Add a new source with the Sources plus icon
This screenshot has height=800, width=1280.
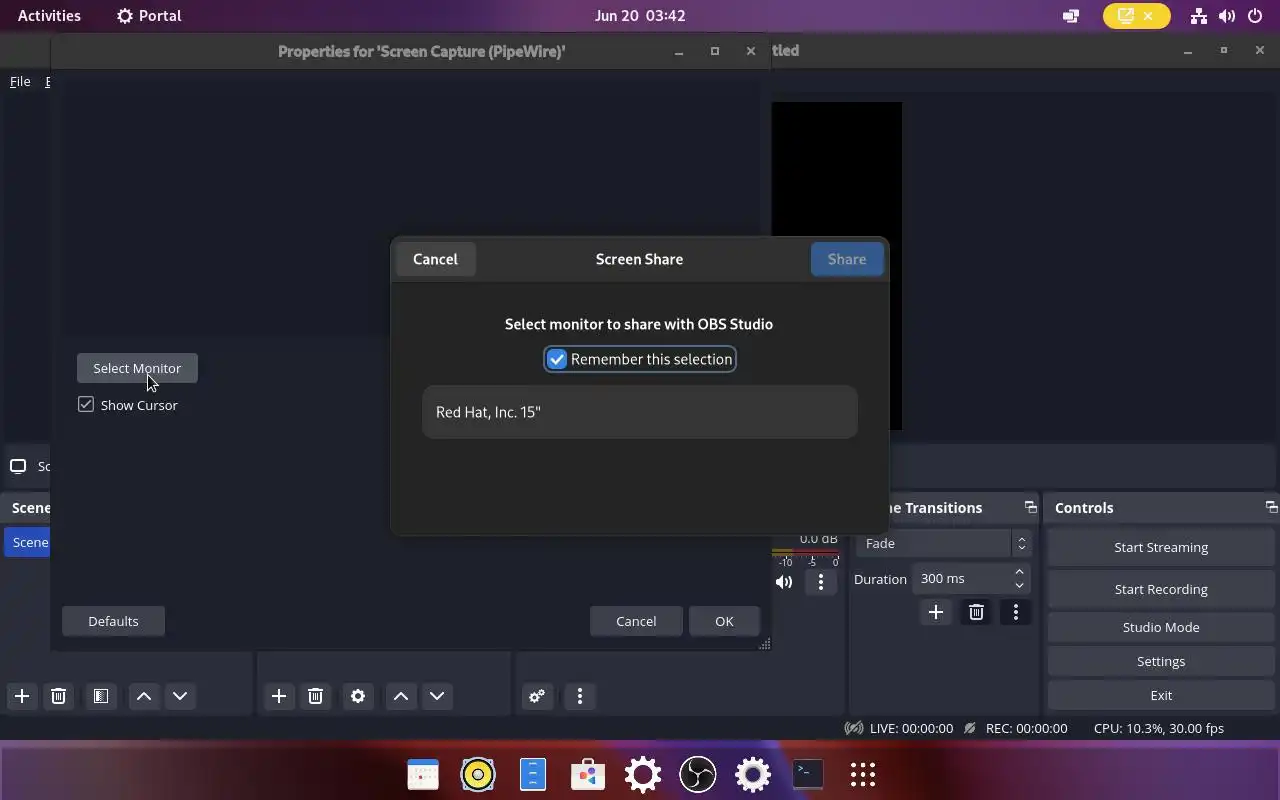279,696
